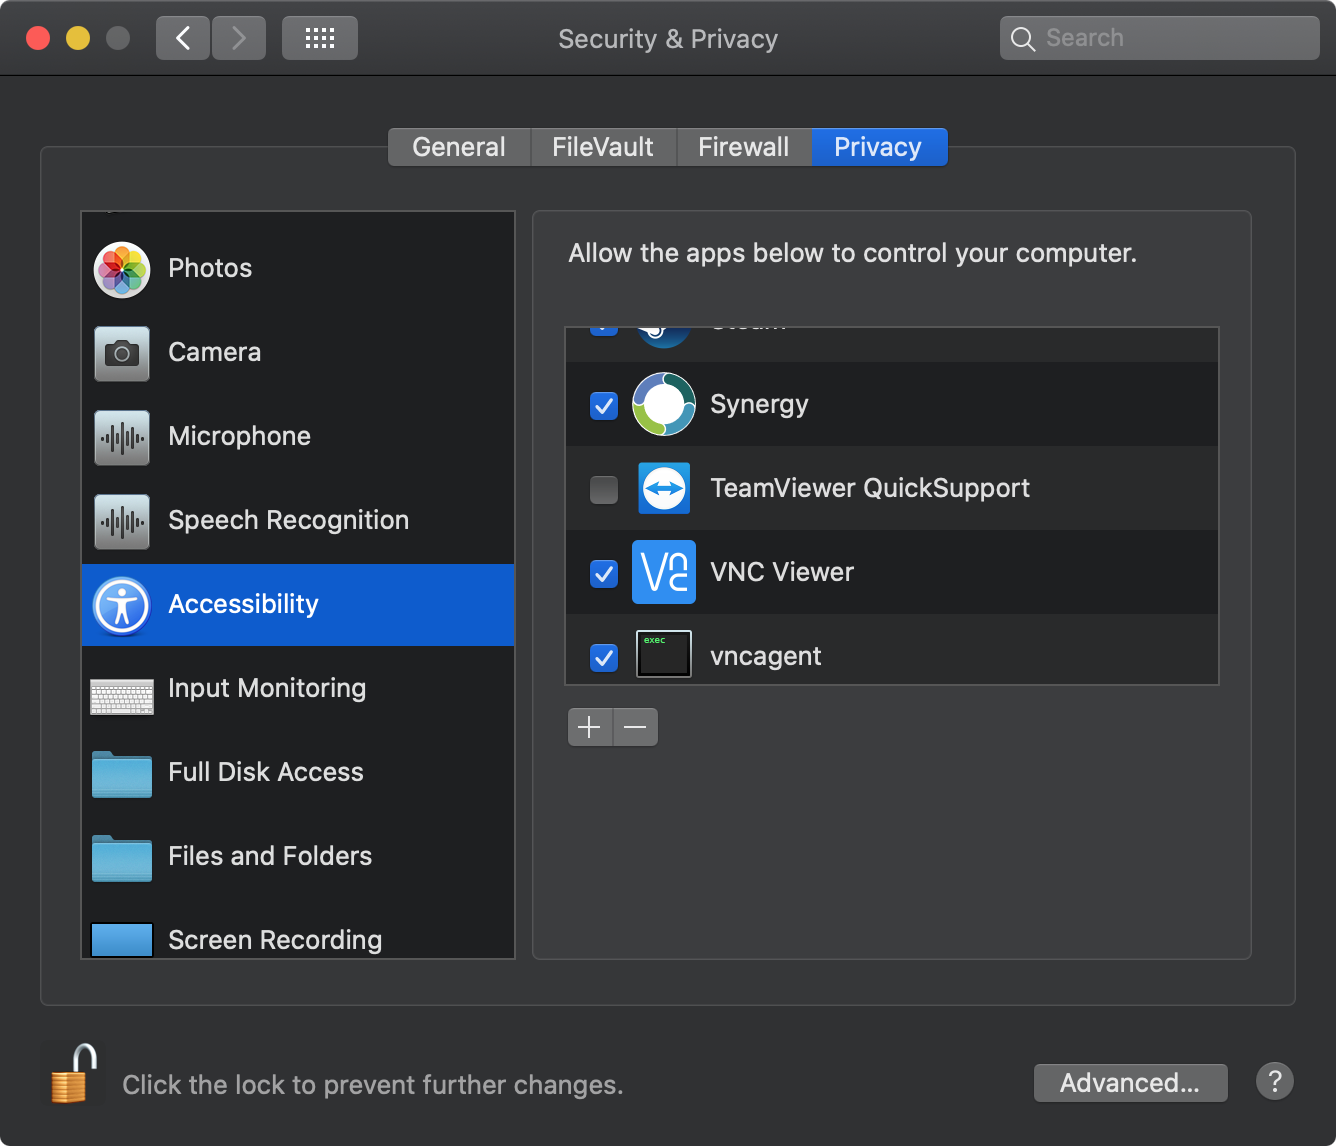Select the Microphone label in sidebar
Image resolution: width=1336 pixels, height=1146 pixels.
(x=240, y=436)
